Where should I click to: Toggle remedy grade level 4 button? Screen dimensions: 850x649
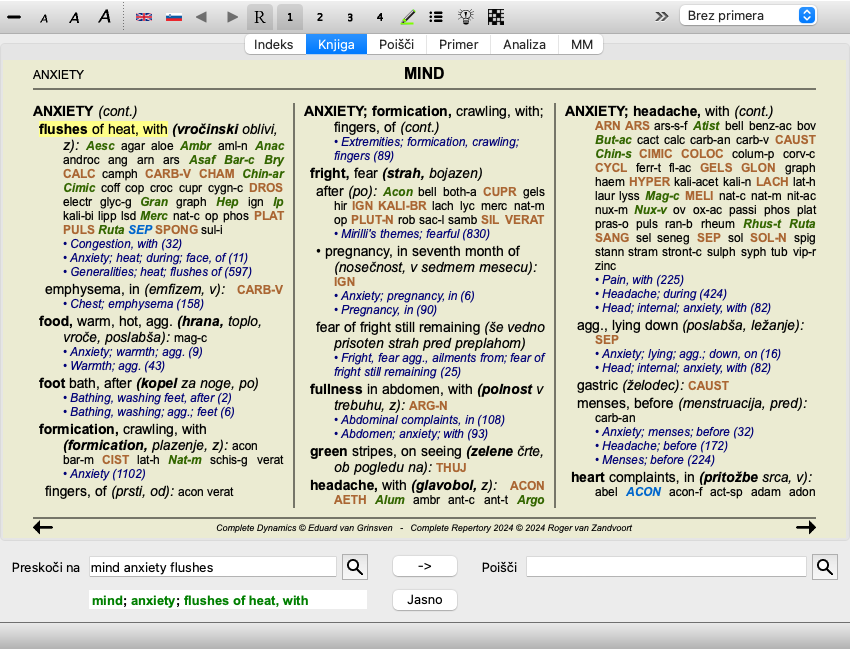pos(379,17)
